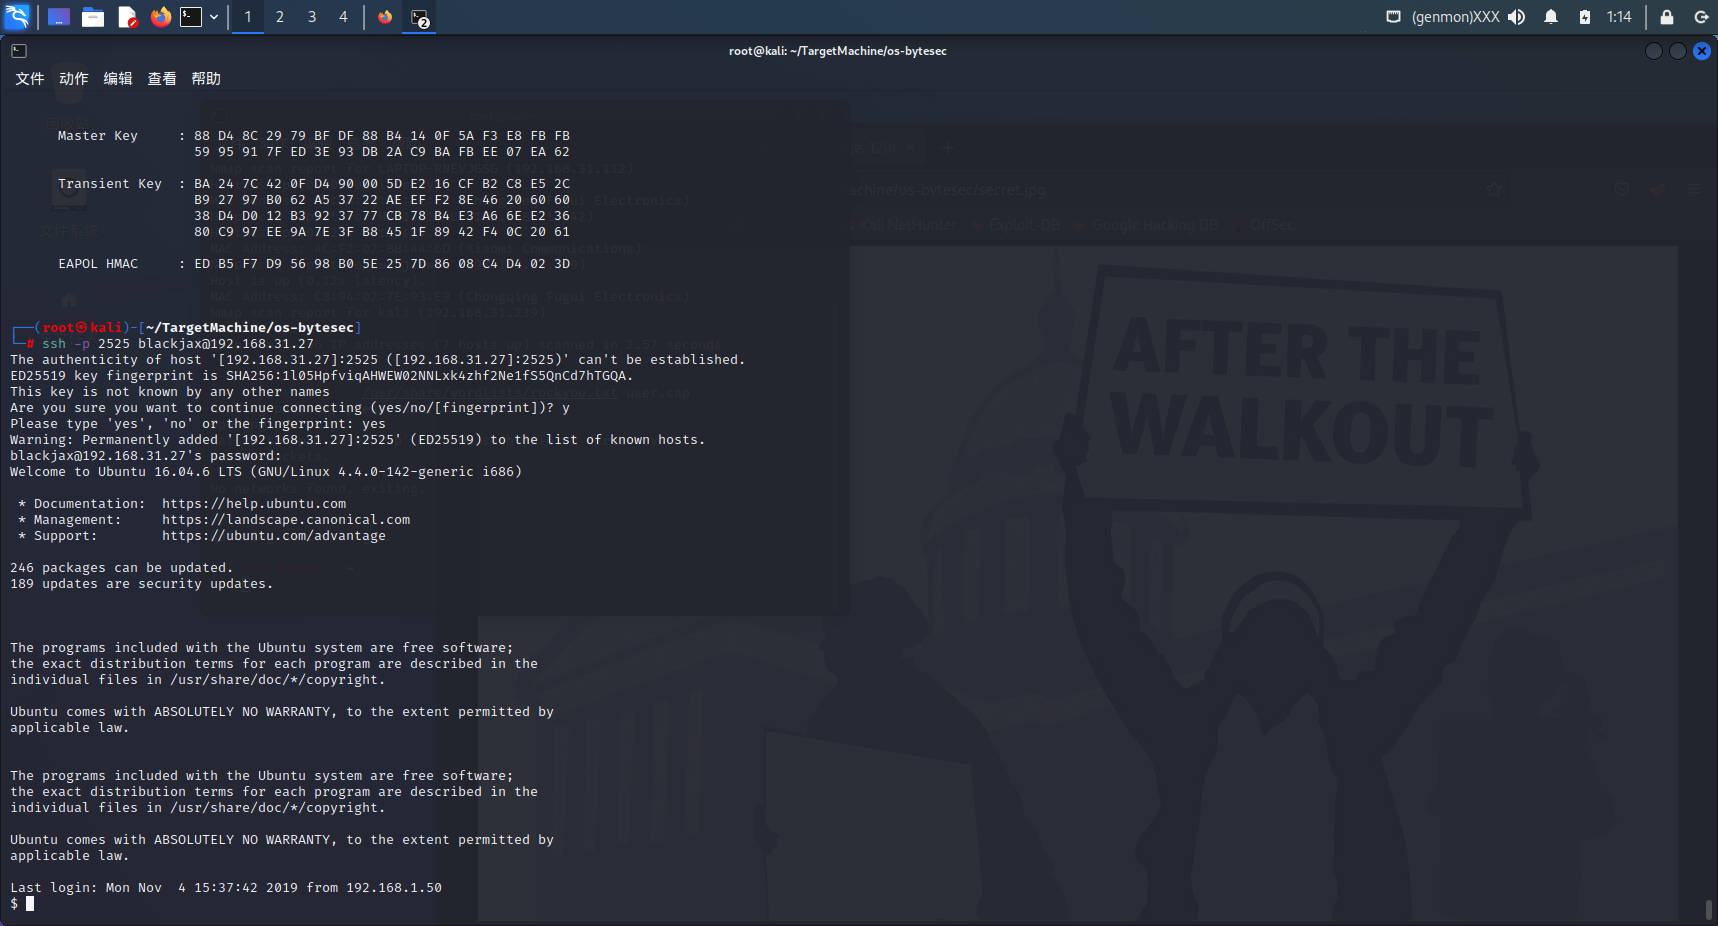
Task: Click the https://landscape.canonical.com link
Action: (x=286, y=520)
